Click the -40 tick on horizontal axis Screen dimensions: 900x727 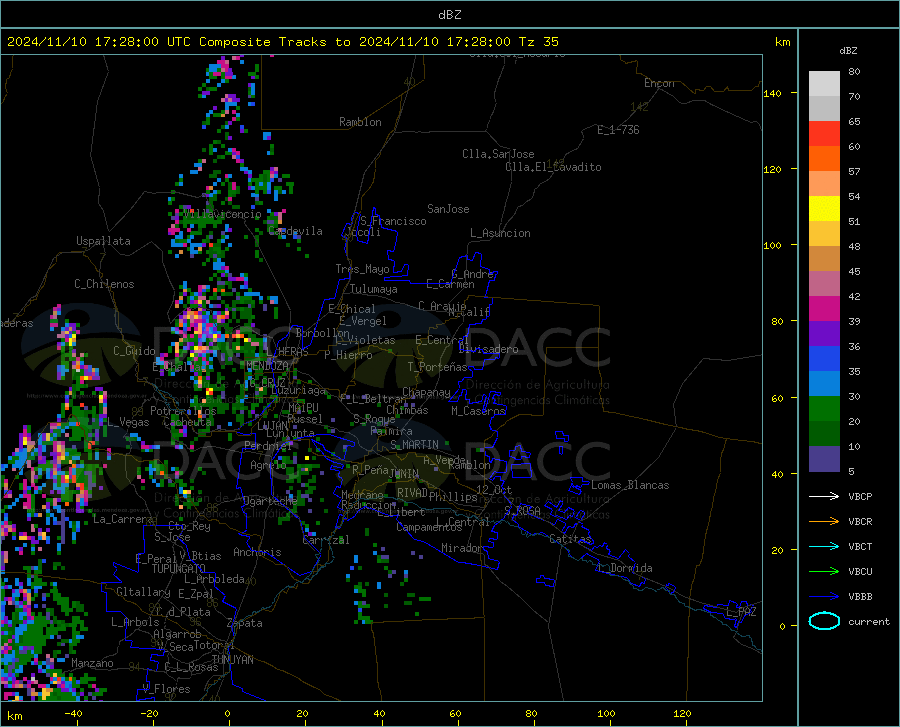[73, 714]
